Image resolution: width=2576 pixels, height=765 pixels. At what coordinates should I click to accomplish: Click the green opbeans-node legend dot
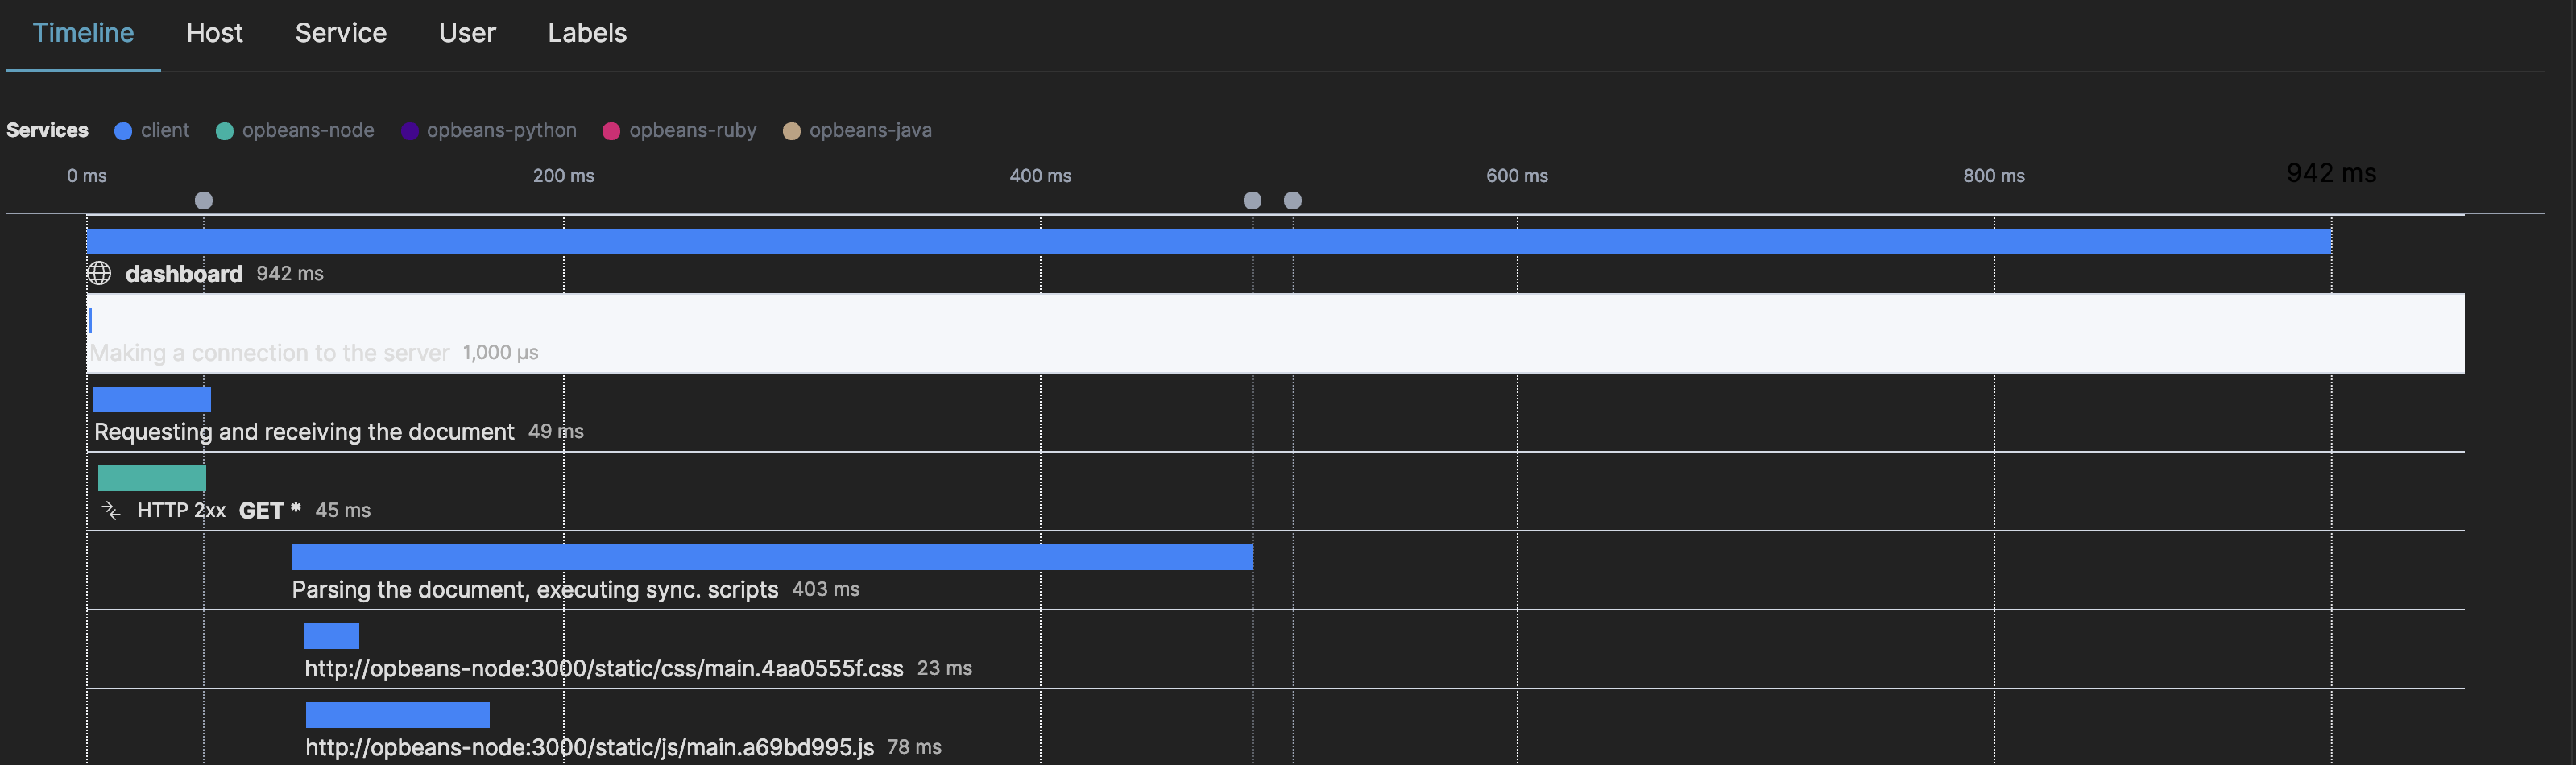(225, 130)
